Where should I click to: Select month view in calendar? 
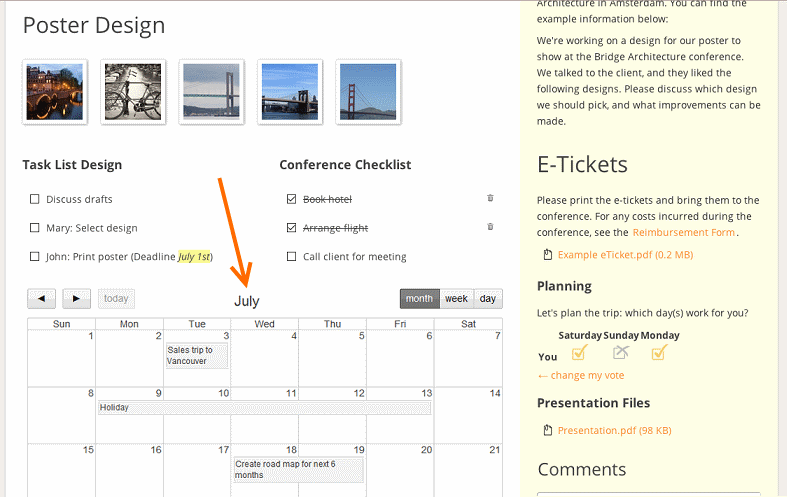tap(420, 299)
